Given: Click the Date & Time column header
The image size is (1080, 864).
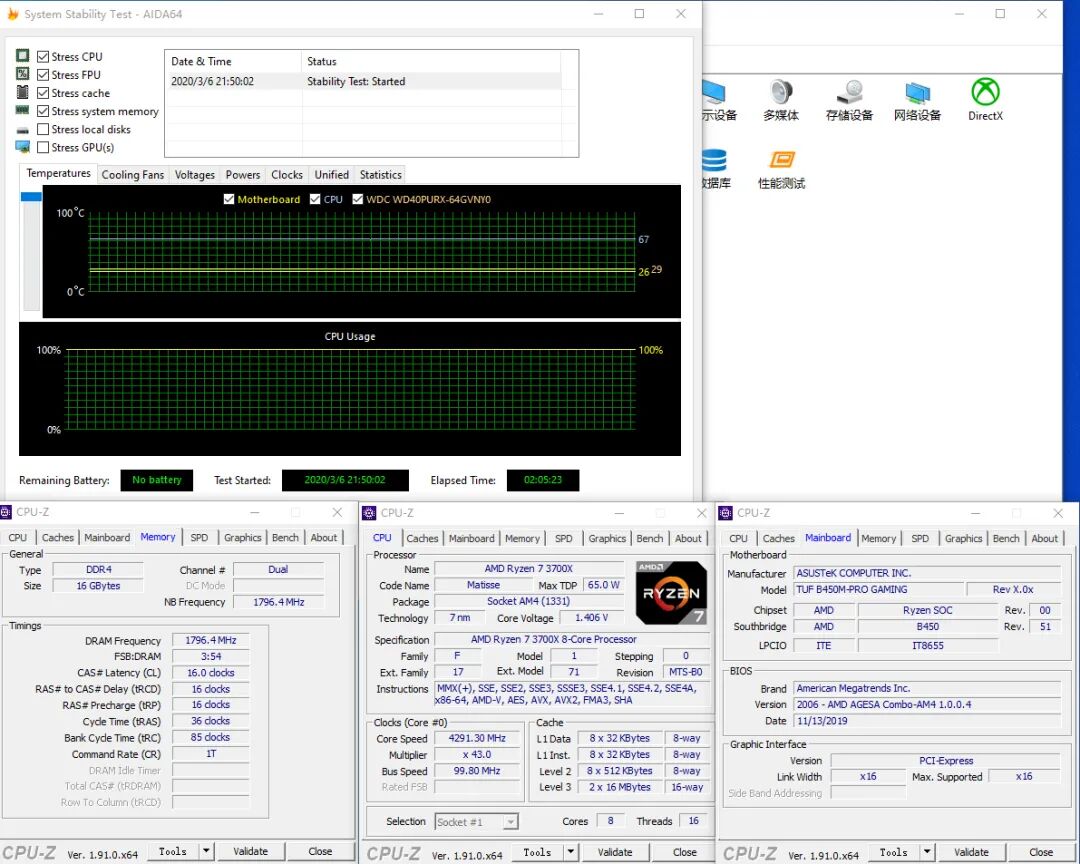Looking at the screenshot, I should (x=233, y=61).
